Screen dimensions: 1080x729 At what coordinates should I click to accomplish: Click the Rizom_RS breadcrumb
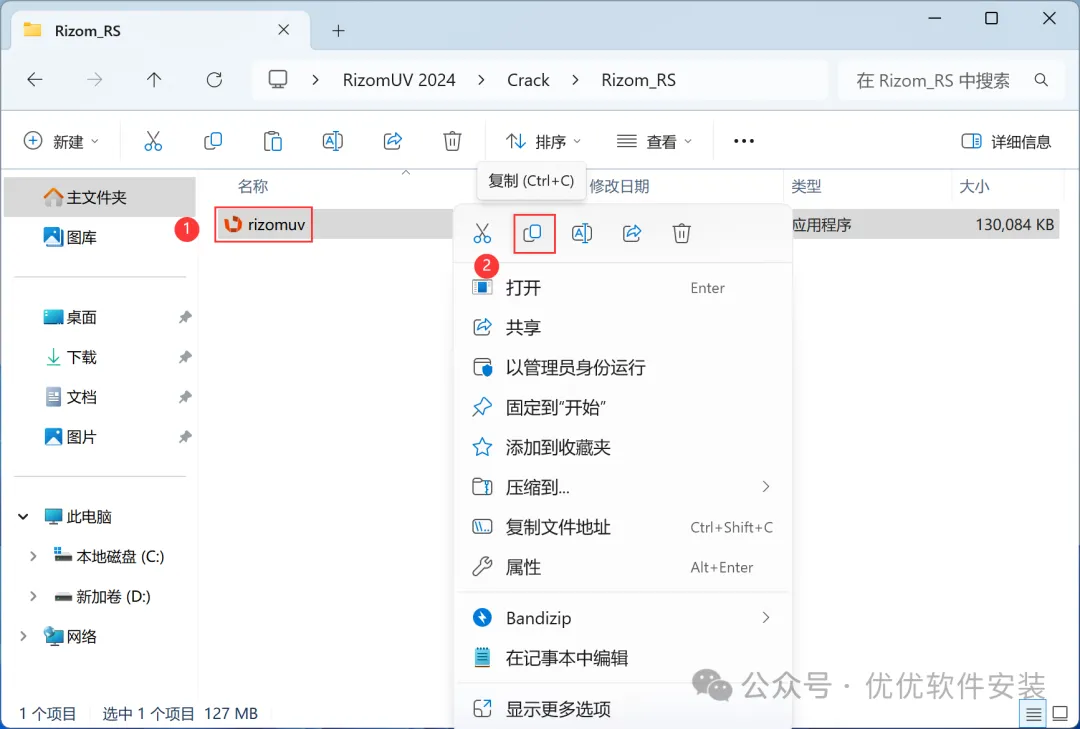(638, 80)
